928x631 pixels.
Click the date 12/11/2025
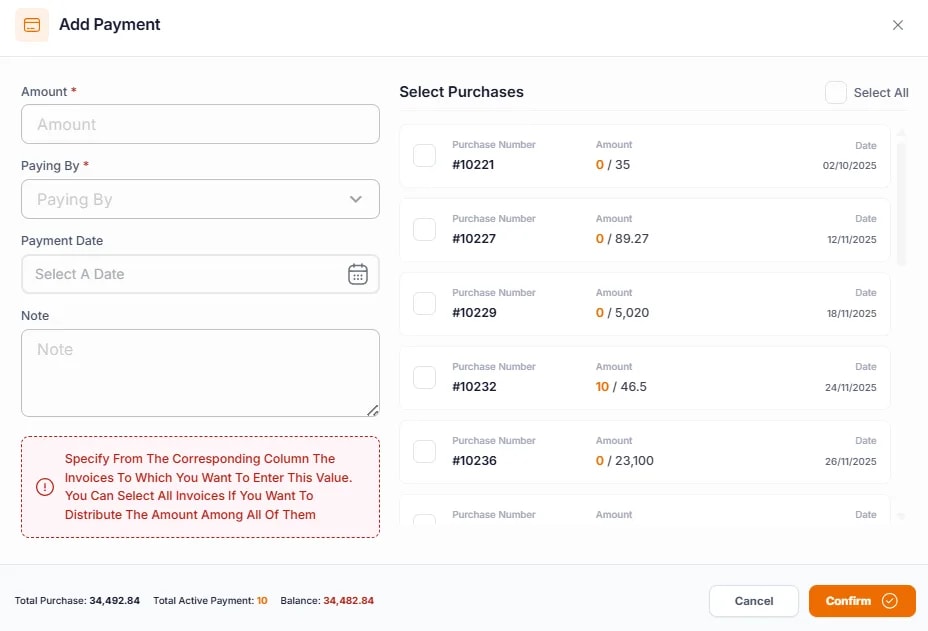[x=852, y=240]
